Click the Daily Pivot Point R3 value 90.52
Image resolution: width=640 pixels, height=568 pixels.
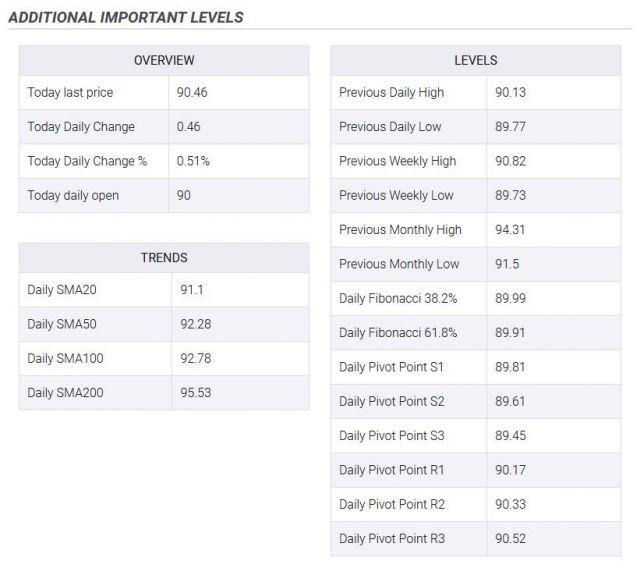510,538
